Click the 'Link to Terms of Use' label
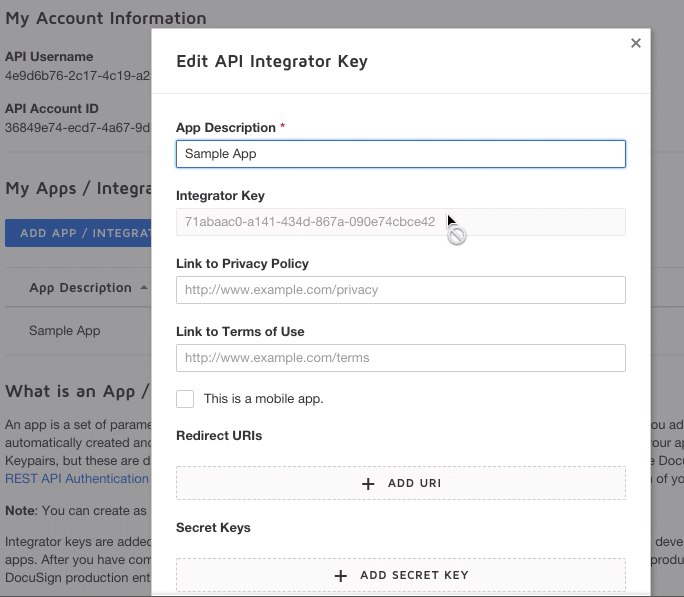 pyautogui.click(x=240, y=332)
